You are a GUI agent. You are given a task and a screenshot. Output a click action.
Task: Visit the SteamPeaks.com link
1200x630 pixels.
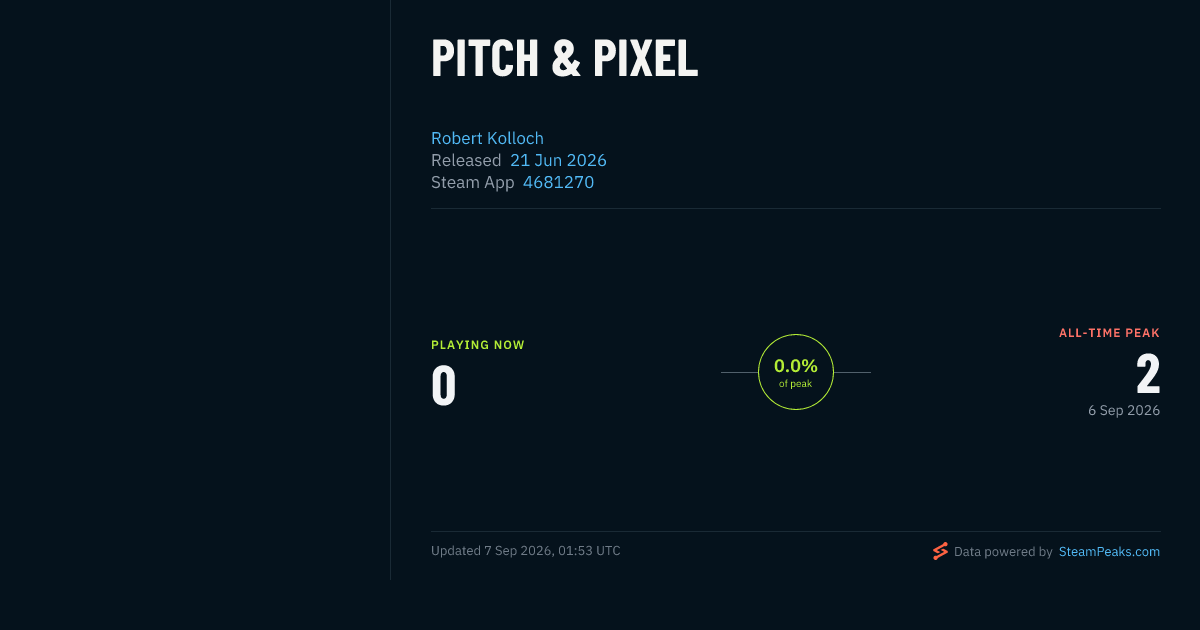pos(1109,551)
